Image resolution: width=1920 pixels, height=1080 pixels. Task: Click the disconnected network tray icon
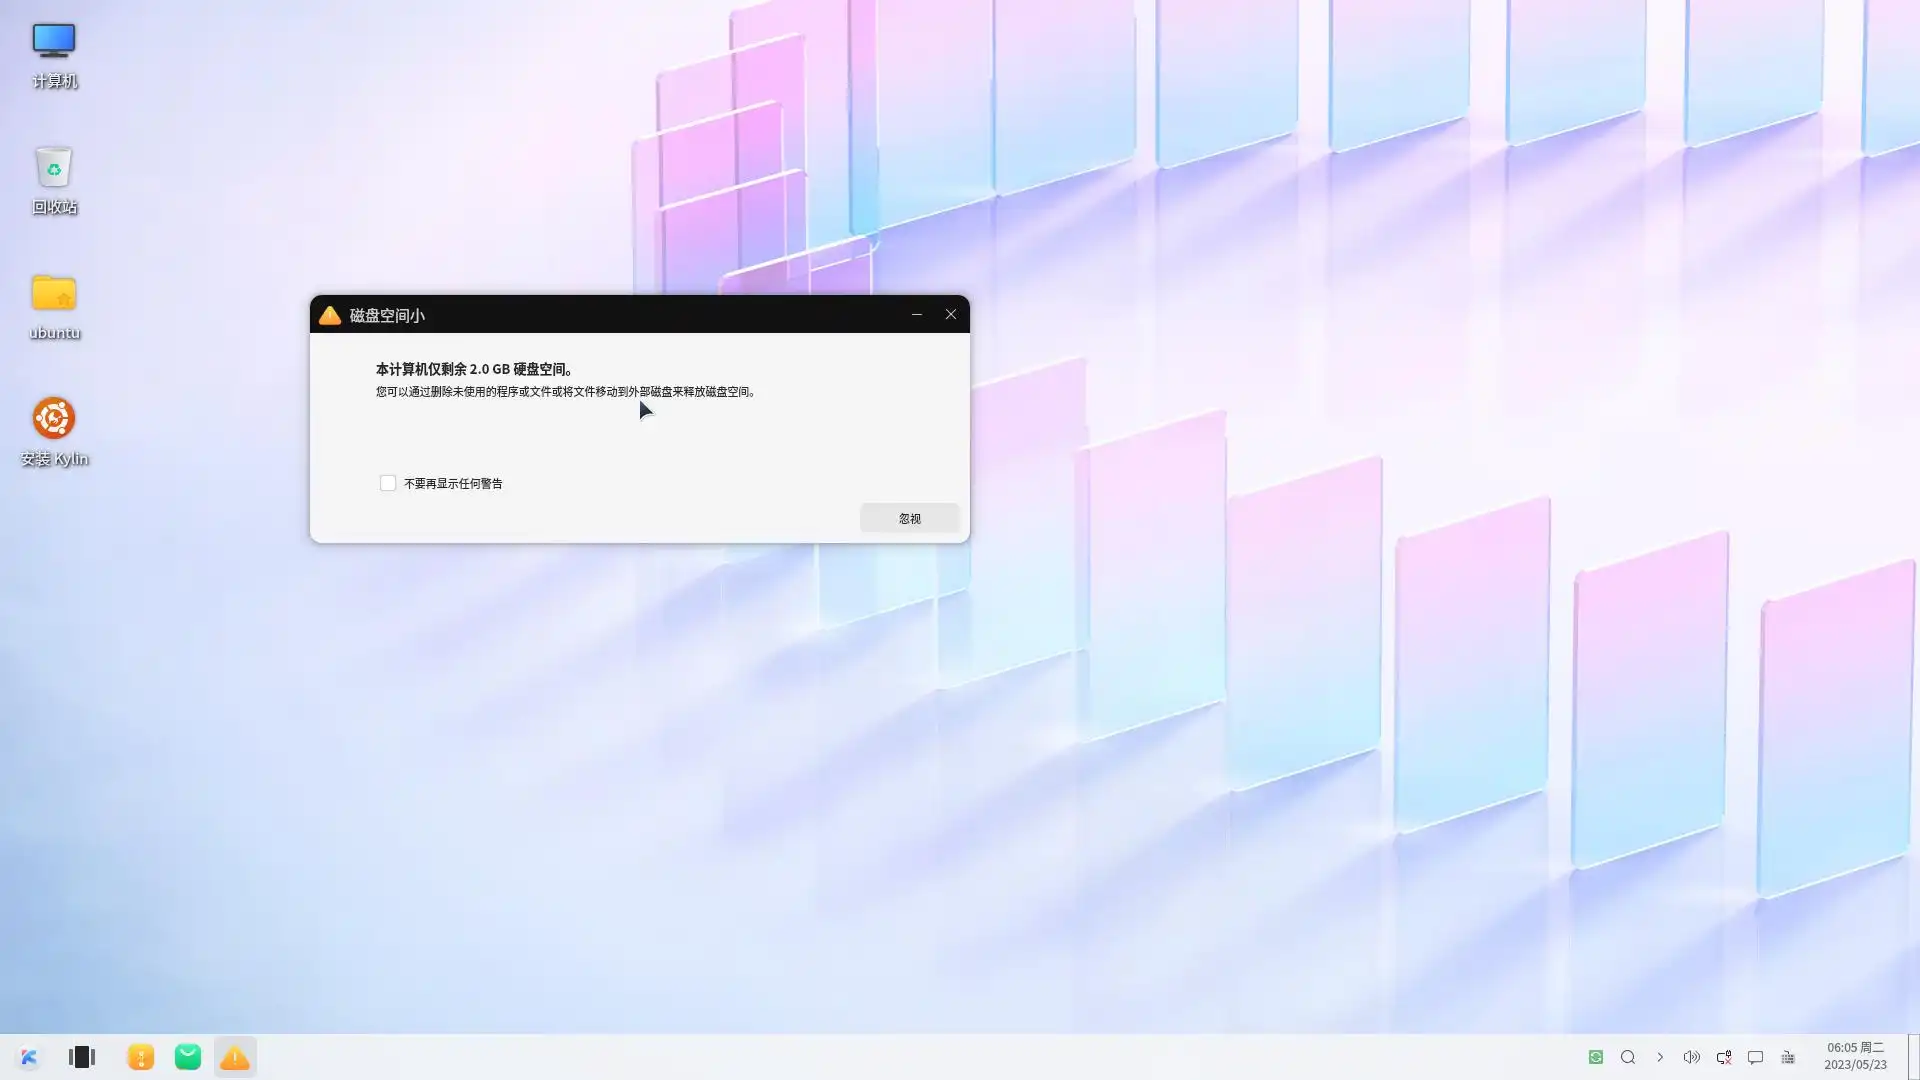pos(1724,1057)
